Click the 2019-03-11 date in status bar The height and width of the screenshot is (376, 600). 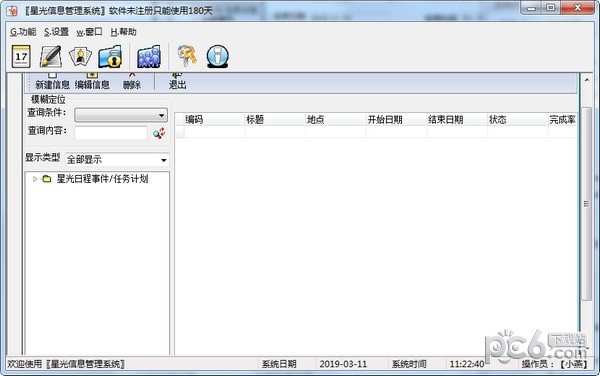(x=343, y=364)
